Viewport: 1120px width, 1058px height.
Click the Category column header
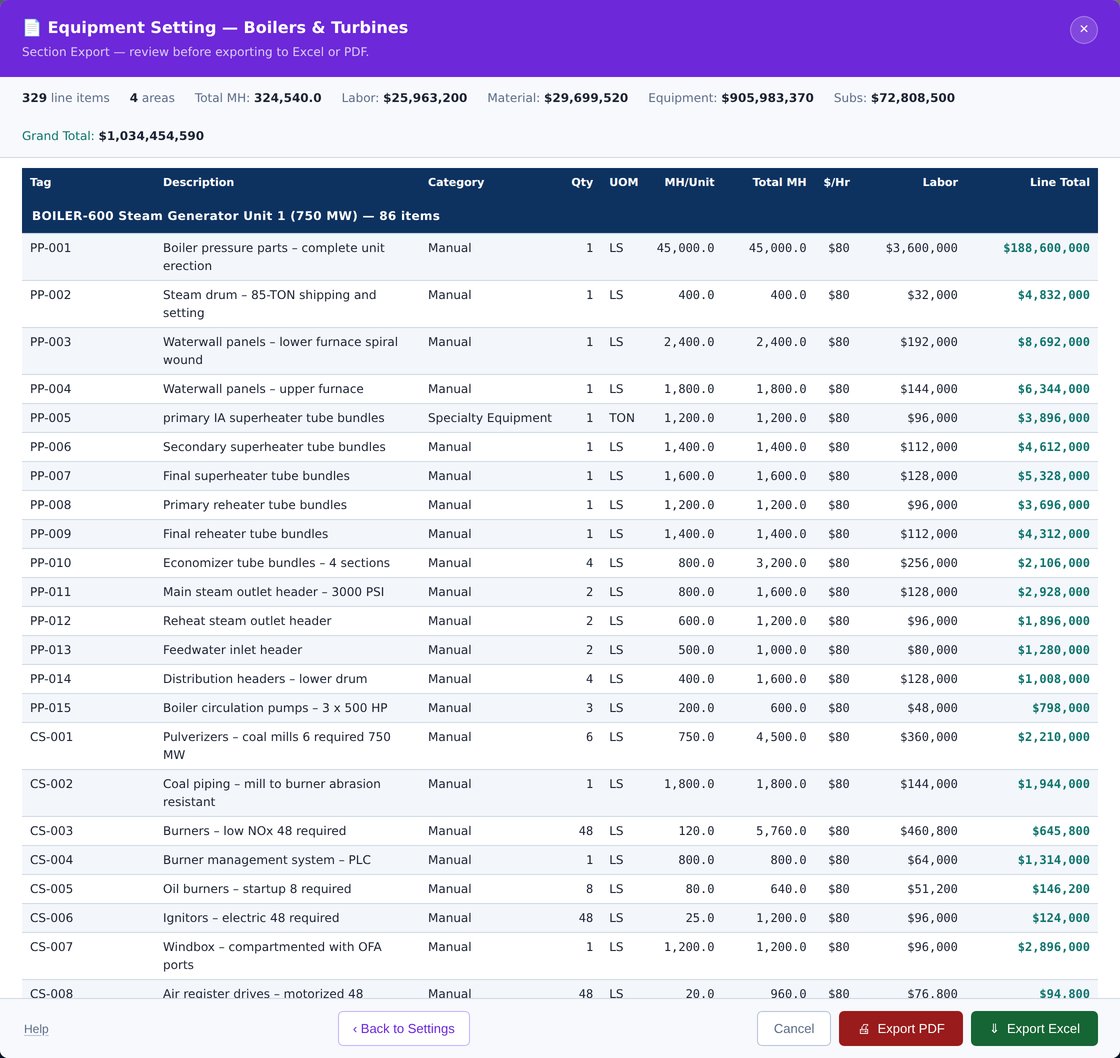pyautogui.click(x=456, y=182)
